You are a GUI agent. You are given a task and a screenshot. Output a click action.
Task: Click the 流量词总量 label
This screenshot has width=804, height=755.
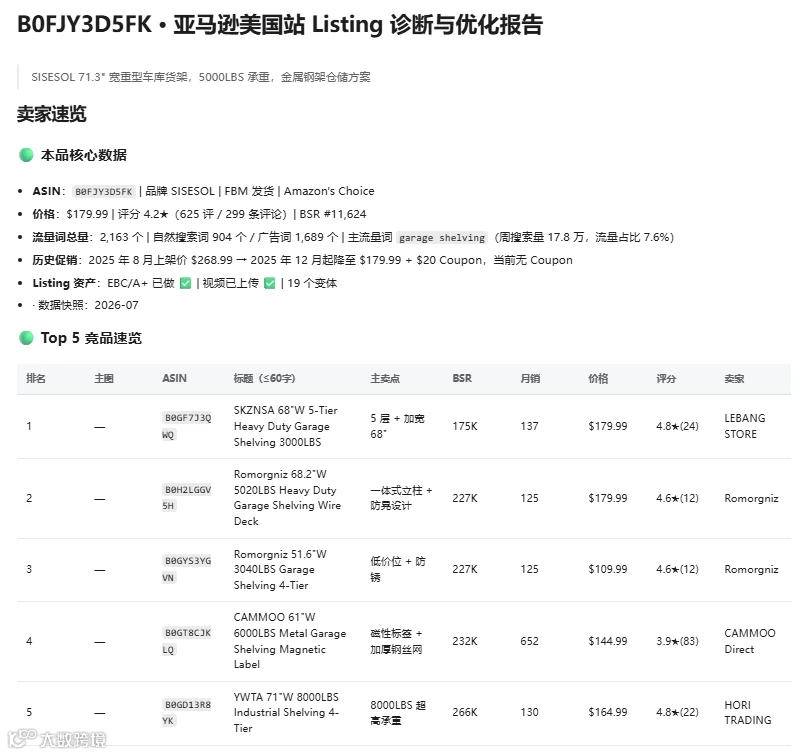coord(61,237)
